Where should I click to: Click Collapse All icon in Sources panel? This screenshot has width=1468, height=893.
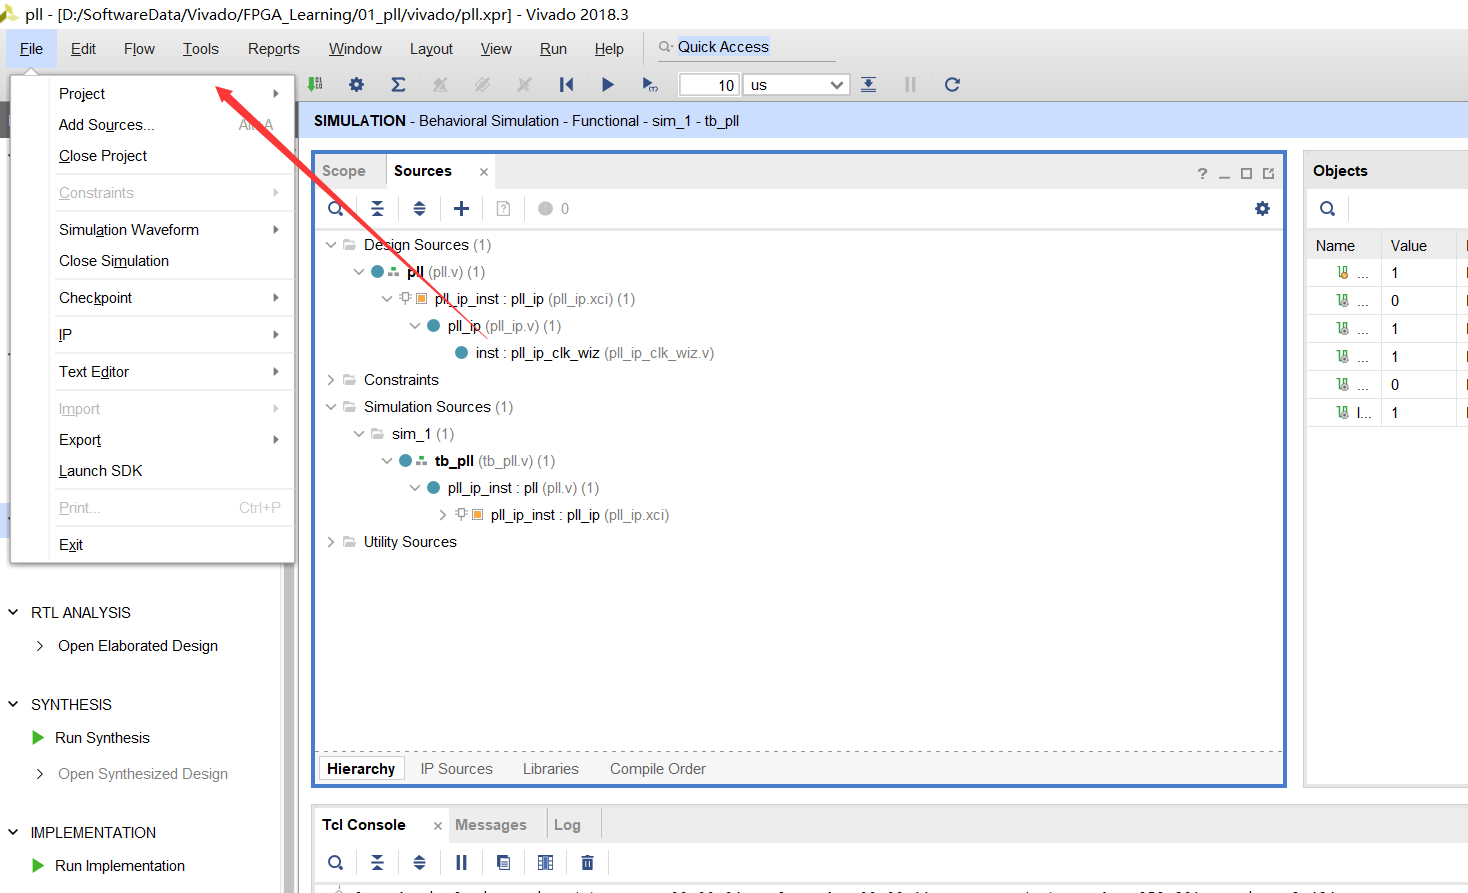click(x=377, y=209)
